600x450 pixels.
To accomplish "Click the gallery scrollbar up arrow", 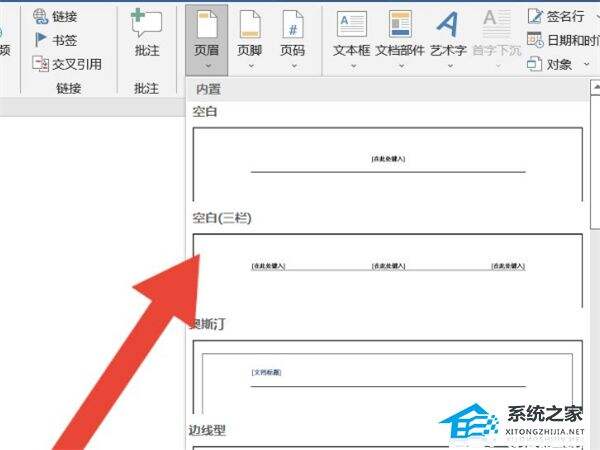I will pyautogui.click(x=595, y=87).
